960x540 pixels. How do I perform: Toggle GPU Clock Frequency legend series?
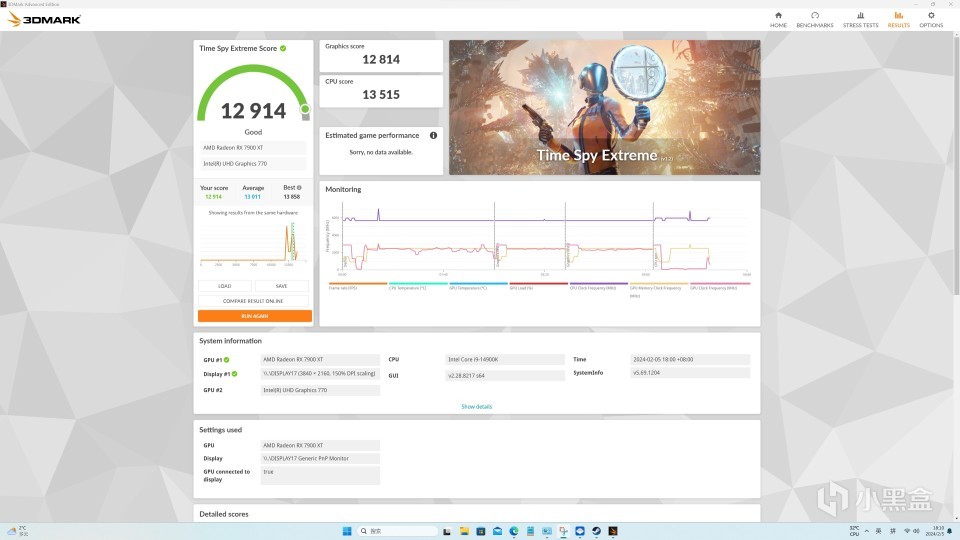[x=719, y=286]
